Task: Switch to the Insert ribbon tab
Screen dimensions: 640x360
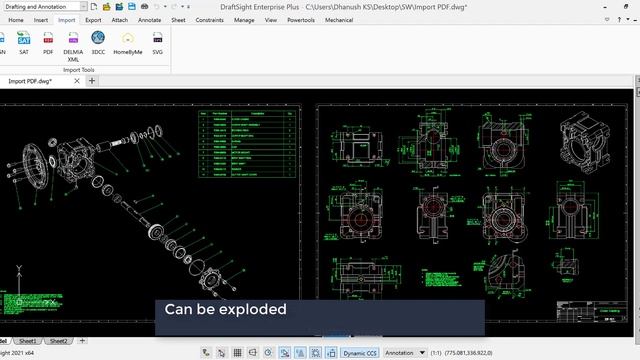Action: (41, 20)
